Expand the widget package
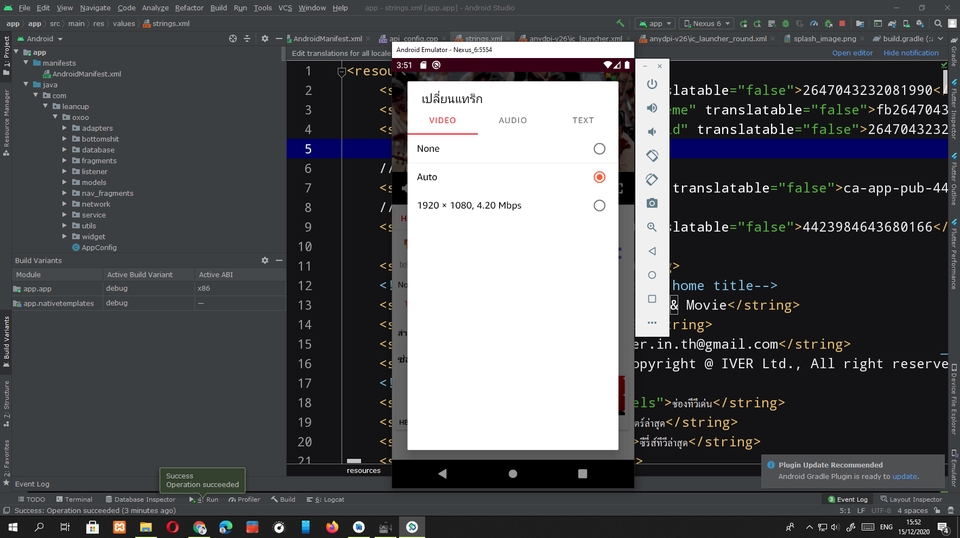 coord(64,236)
